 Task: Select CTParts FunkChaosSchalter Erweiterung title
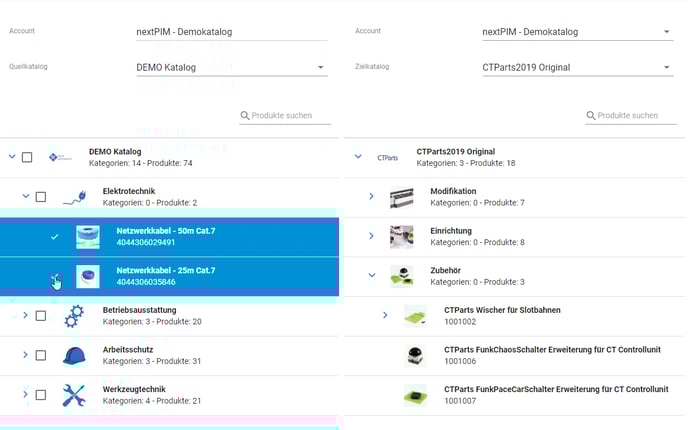click(x=552, y=349)
